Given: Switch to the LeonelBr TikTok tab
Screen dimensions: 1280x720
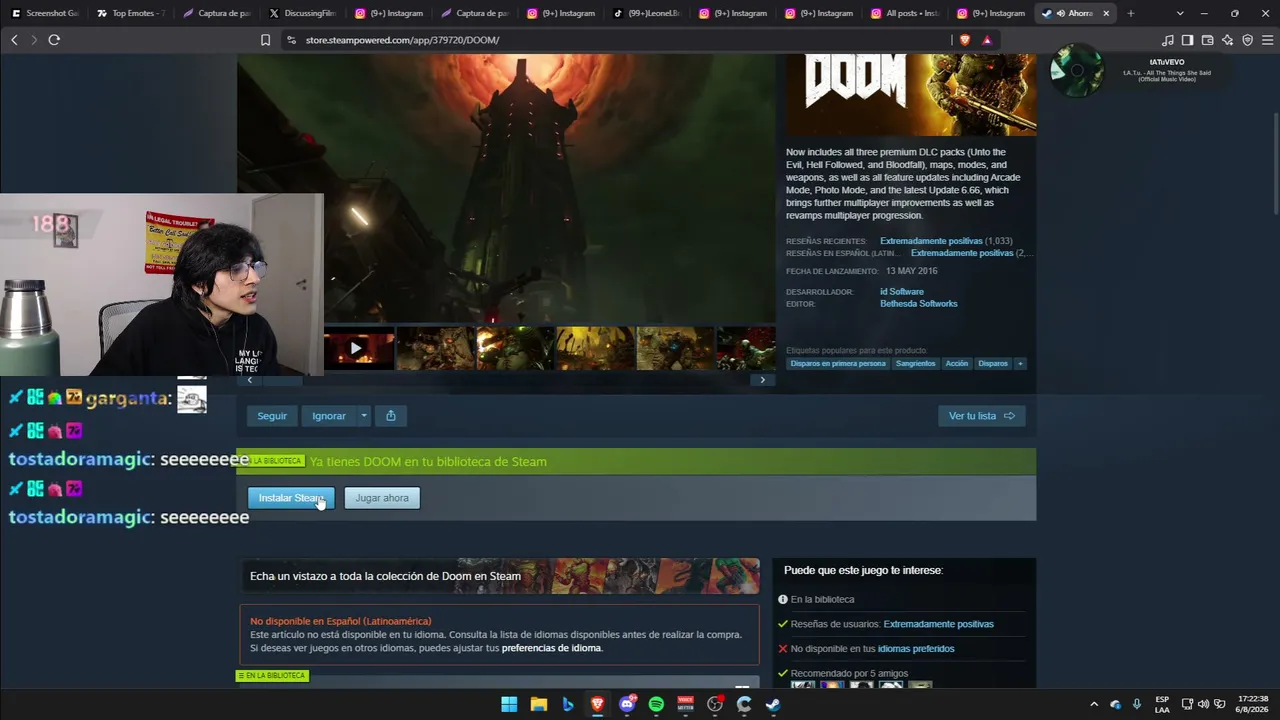Looking at the screenshot, I should pyautogui.click(x=646, y=13).
